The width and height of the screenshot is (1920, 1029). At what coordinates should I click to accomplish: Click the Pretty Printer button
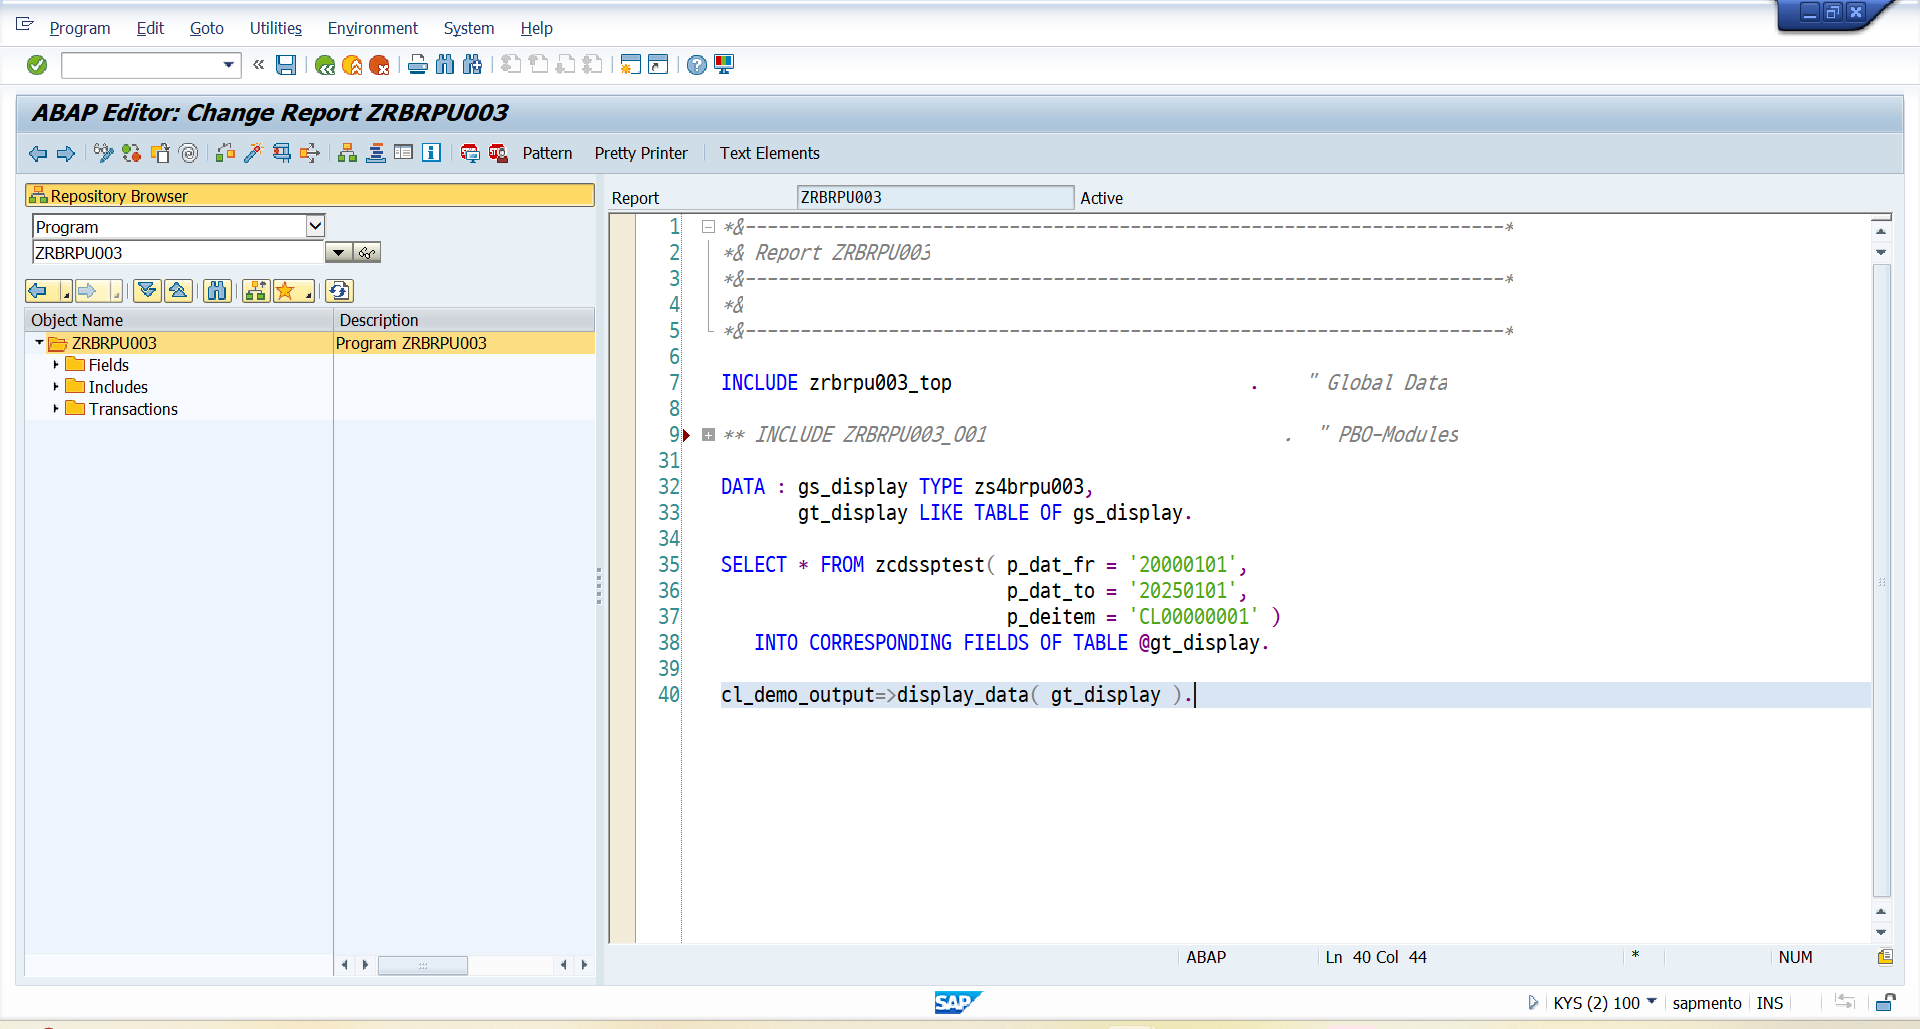click(641, 153)
